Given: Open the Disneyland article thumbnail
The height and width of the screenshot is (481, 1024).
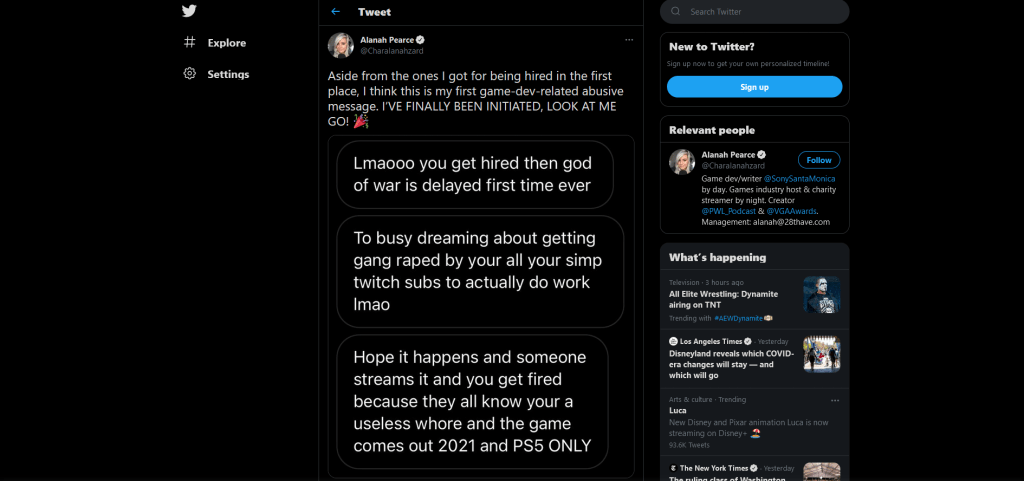Looking at the screenshot, I should click(821, 354).
